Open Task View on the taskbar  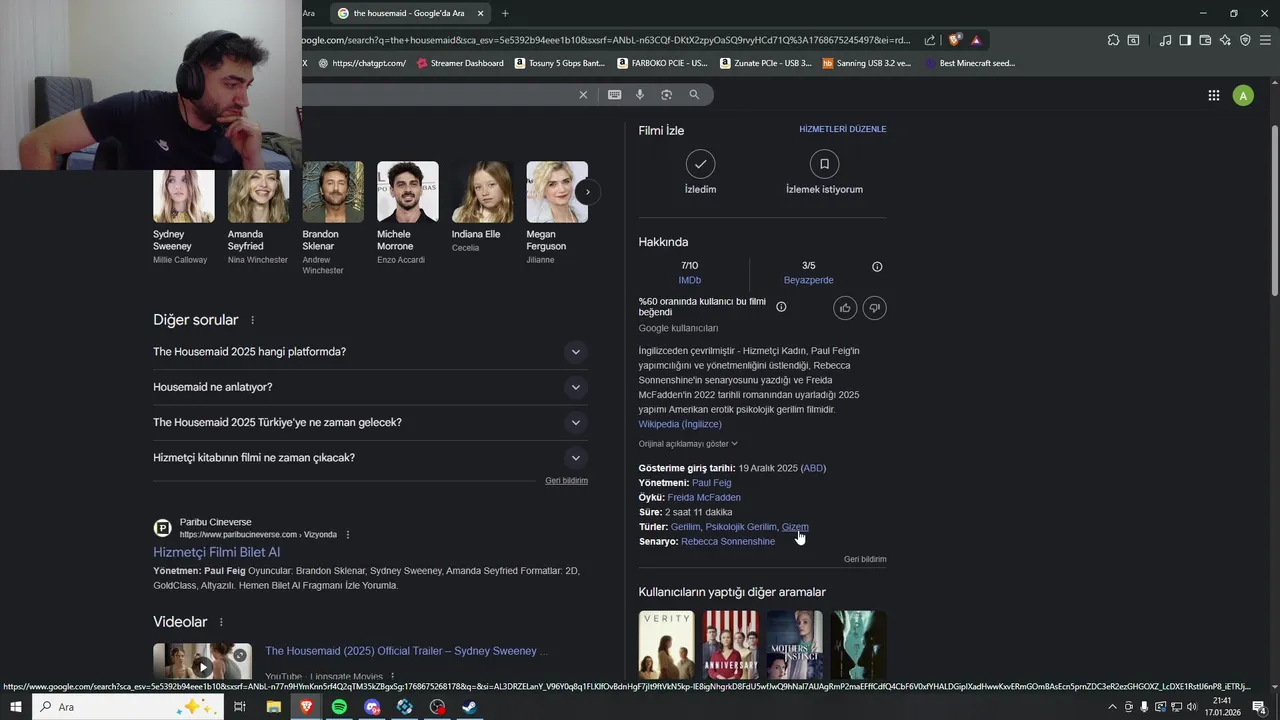[240, 707]
